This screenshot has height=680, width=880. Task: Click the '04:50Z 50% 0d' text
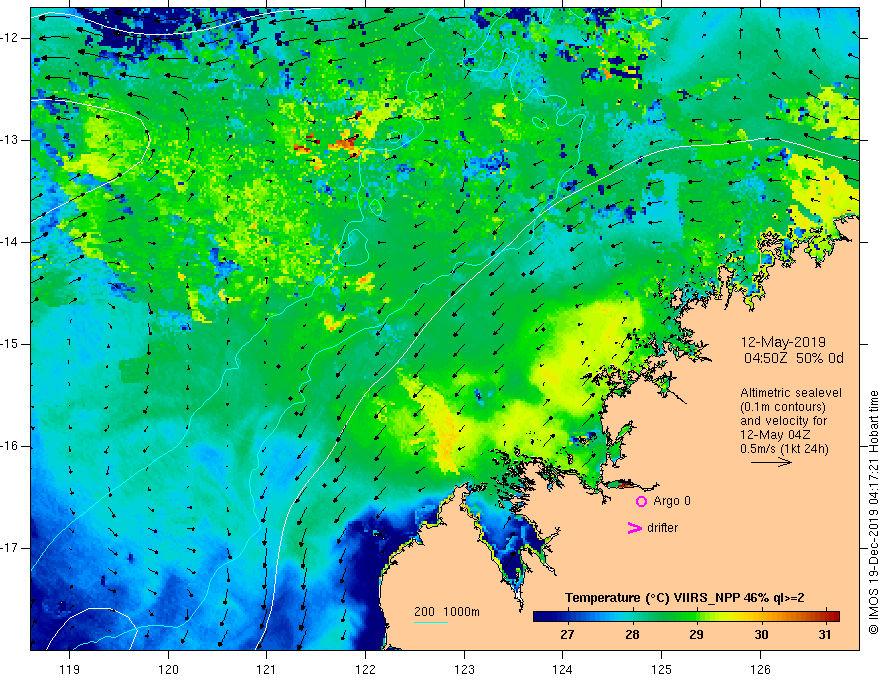point(794,359)
